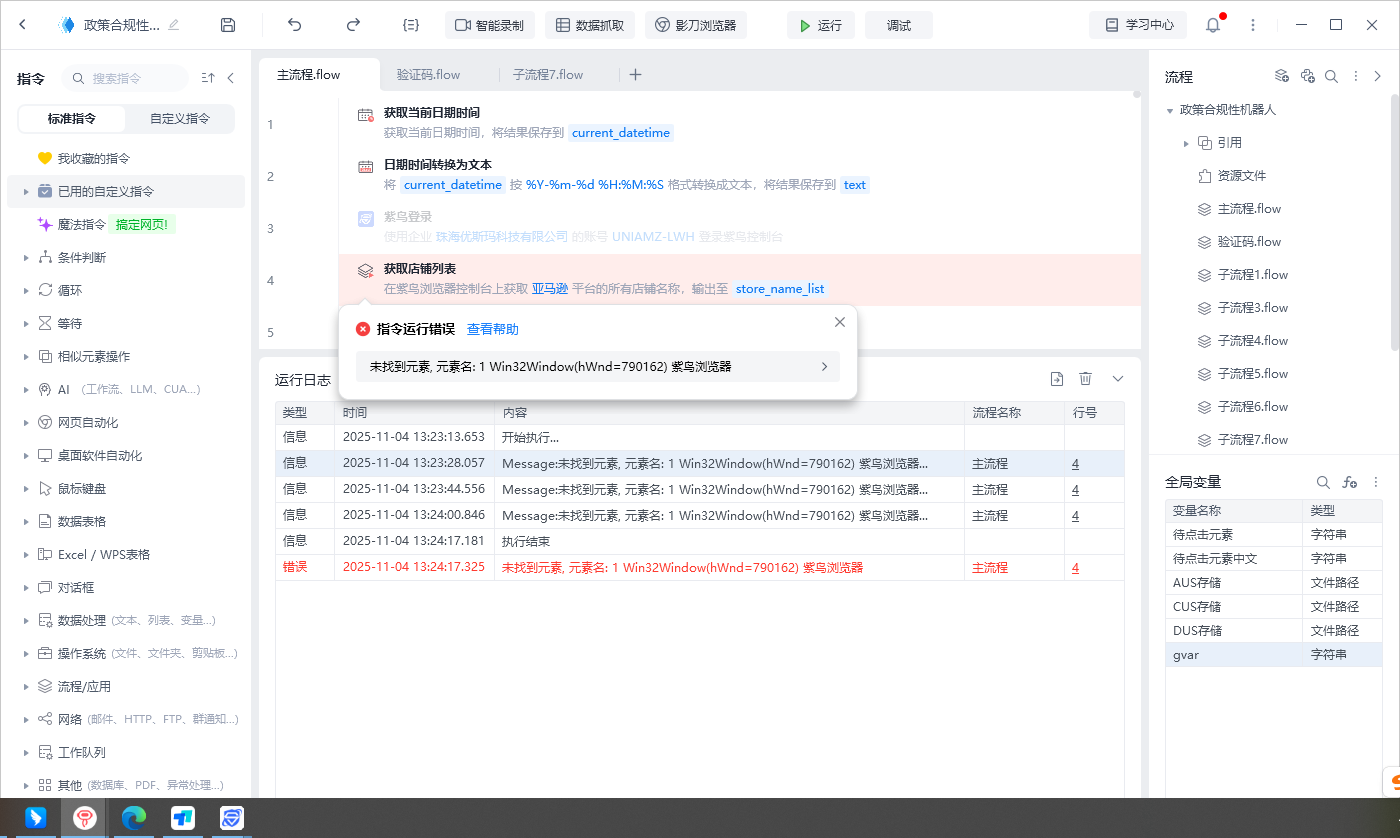Click the line number 4 link in the red error row
1400x838 pixels.
coord(1075,568)
